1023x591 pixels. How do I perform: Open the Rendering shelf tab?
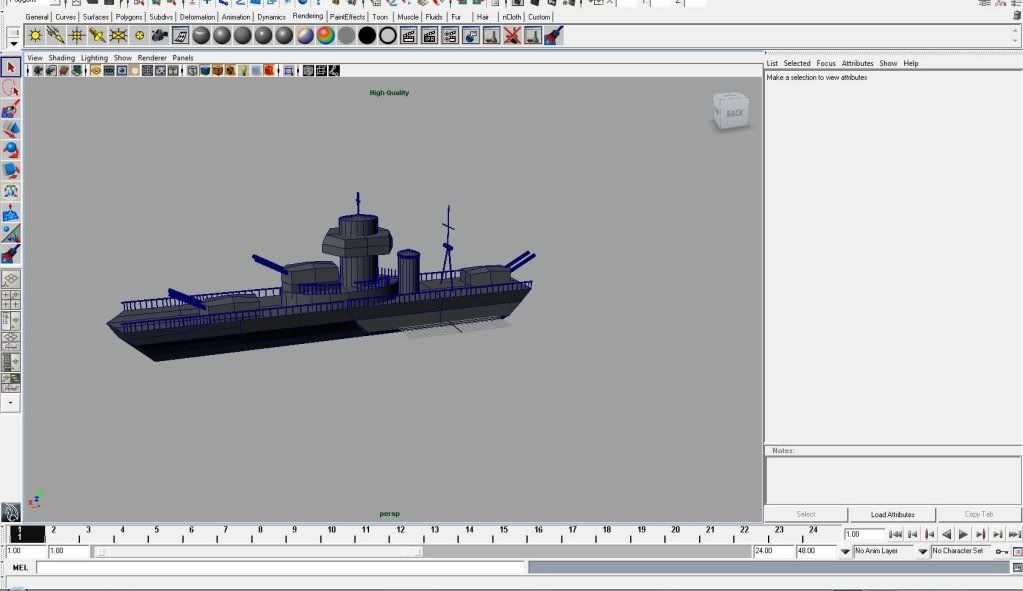pyautogui.click(x=307, y=16)
